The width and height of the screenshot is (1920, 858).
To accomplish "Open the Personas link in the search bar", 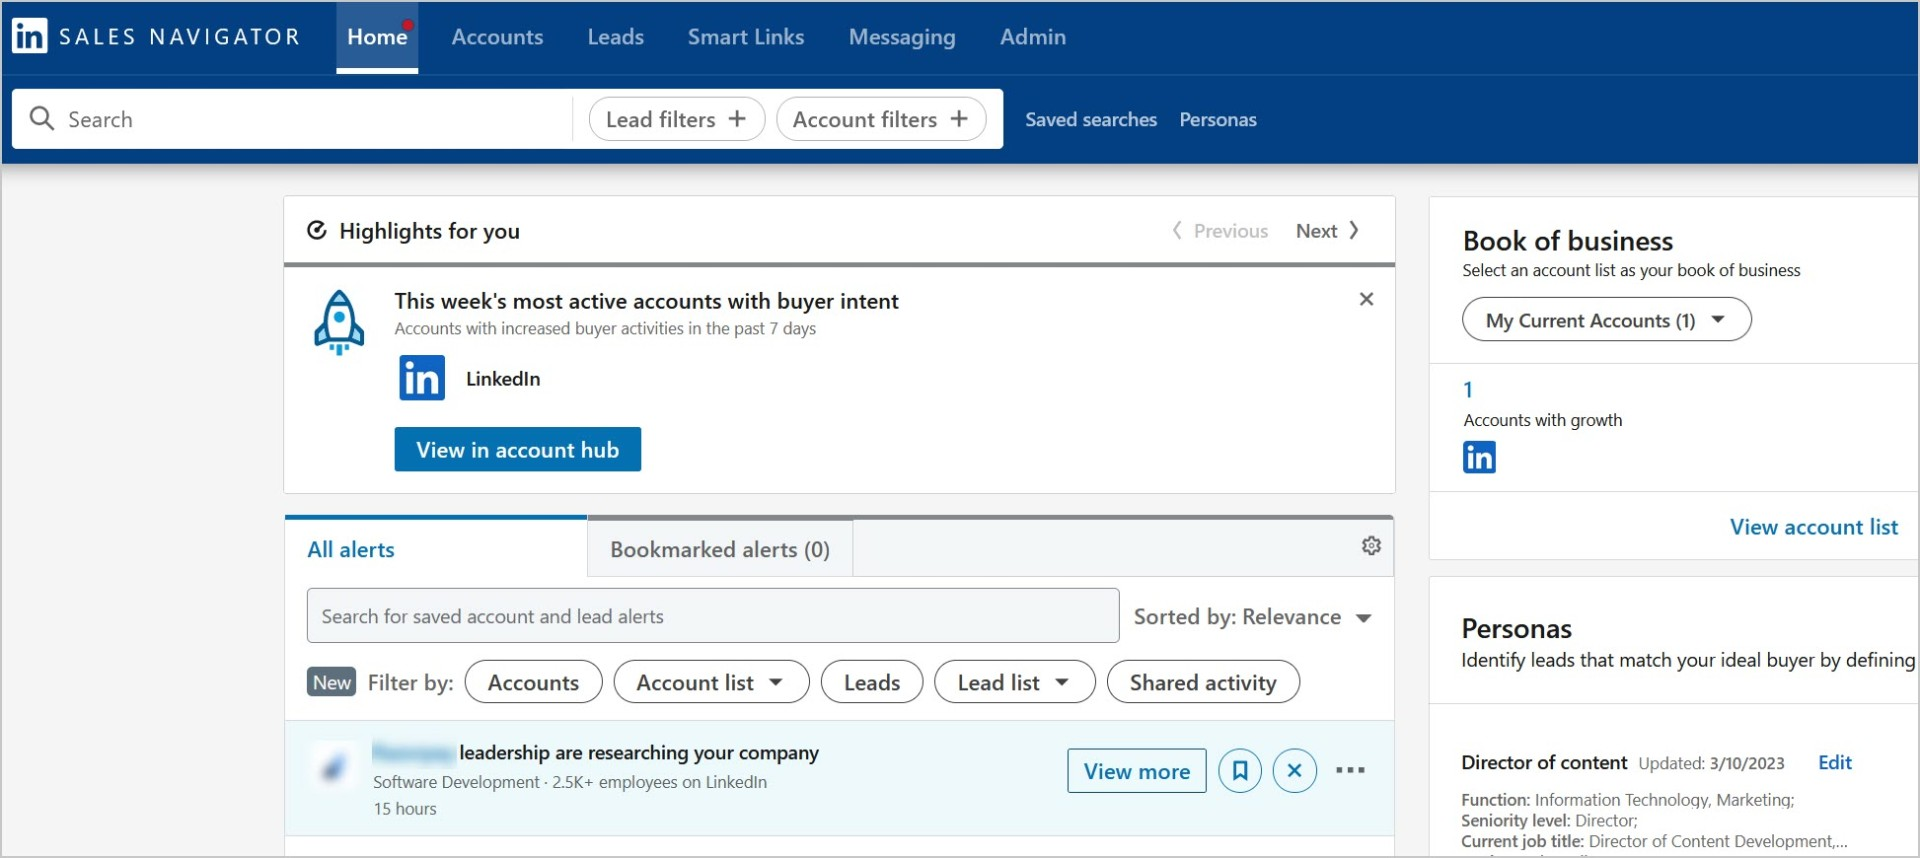I will pyautogui.click(x=1218, y=119).
